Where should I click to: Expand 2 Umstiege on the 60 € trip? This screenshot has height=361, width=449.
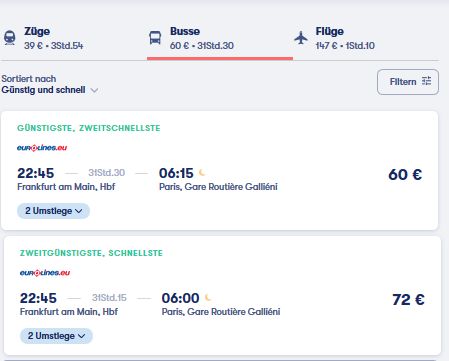[x=53, y=211]
